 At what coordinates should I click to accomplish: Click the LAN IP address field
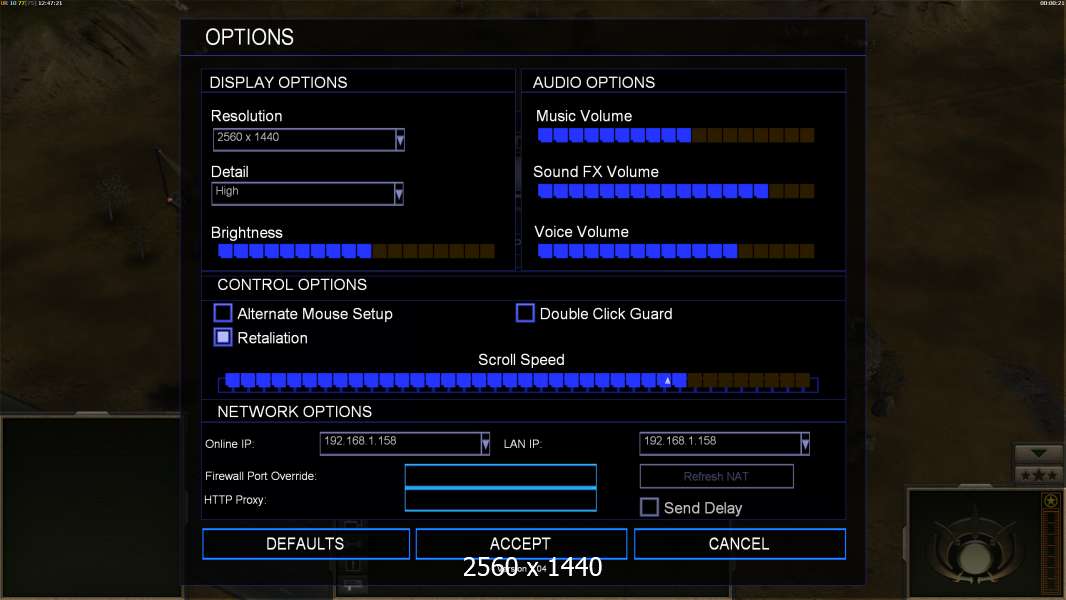[x=720, y=444]
